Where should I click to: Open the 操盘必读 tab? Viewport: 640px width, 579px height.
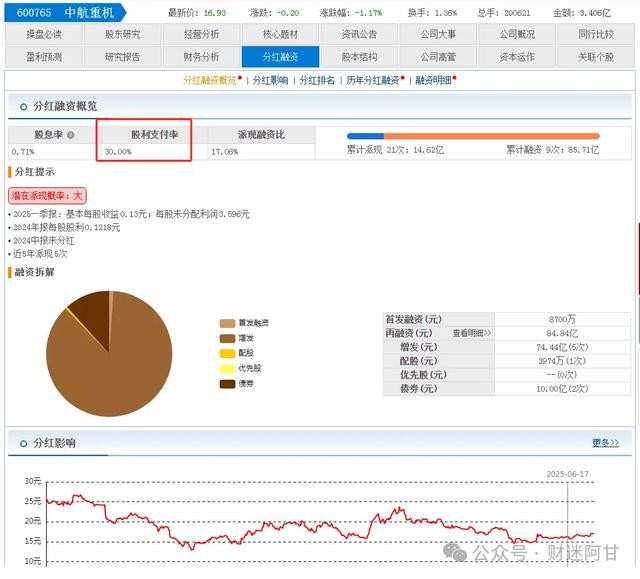point(44,34)
